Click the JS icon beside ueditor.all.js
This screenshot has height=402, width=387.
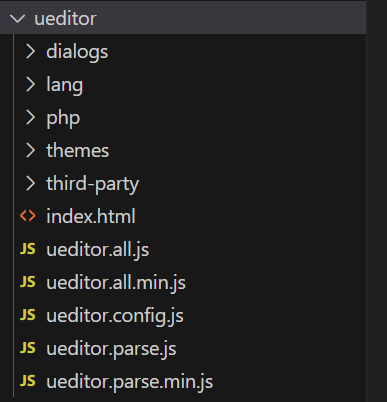pyautogui.click(x=28, y=249)
